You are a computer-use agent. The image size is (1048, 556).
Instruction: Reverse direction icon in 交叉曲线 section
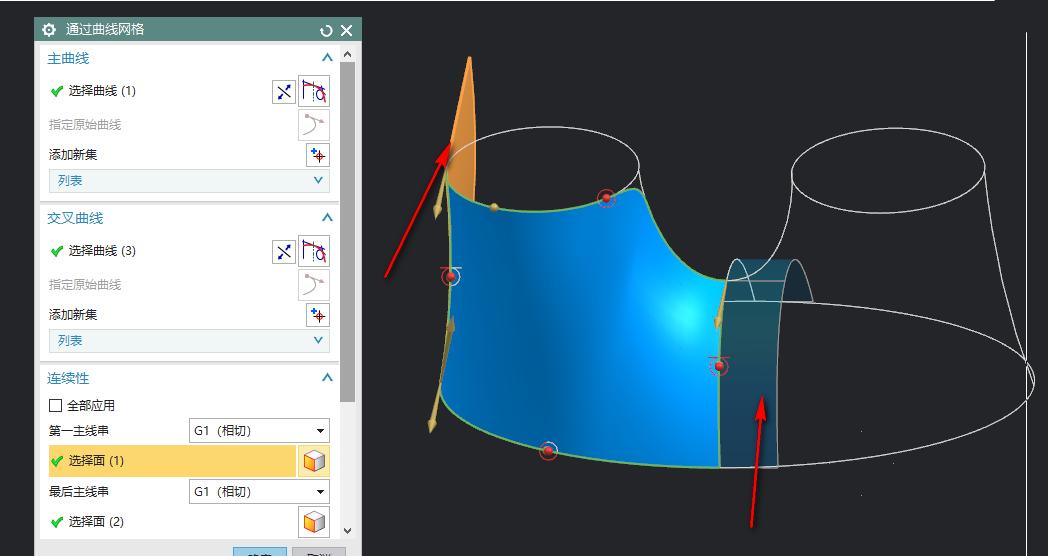[284, 252]
